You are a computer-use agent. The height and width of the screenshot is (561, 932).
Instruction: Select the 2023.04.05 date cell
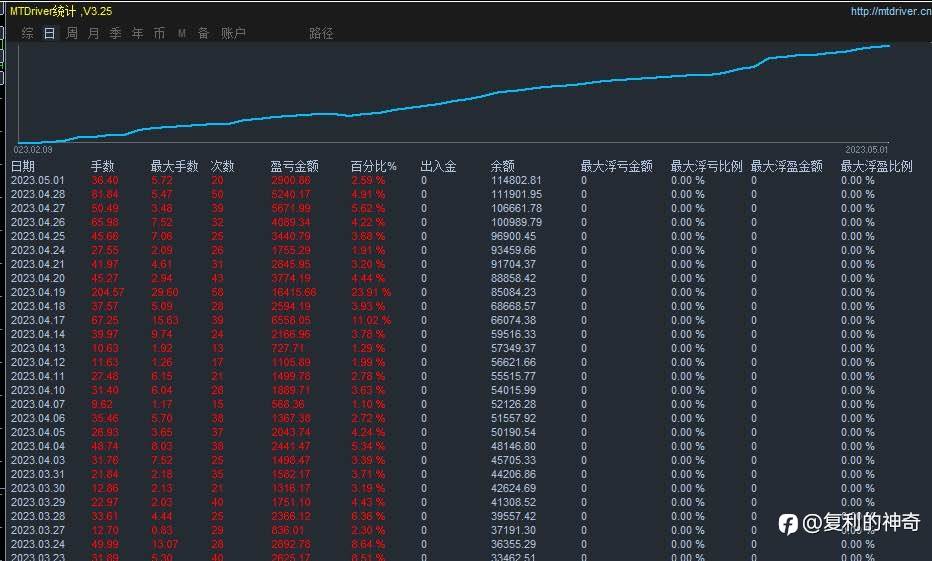point(37,433)
